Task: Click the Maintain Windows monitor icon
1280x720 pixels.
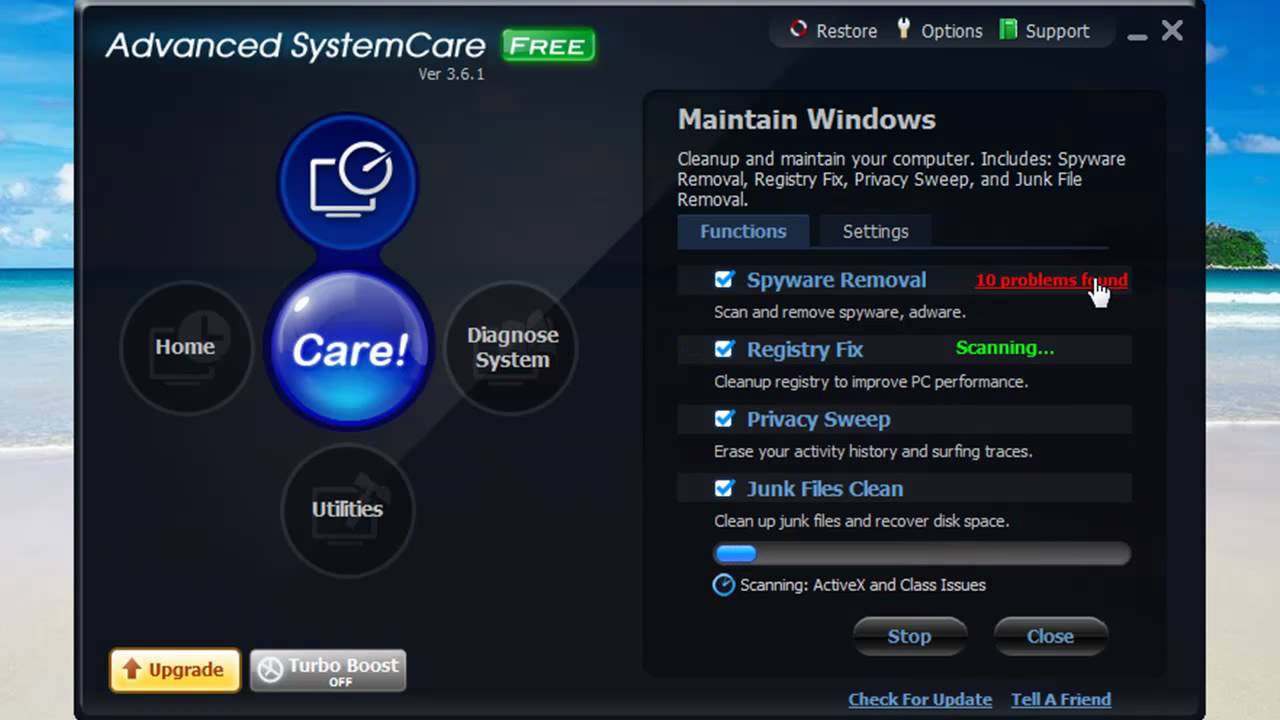Action: pos(348,182)
